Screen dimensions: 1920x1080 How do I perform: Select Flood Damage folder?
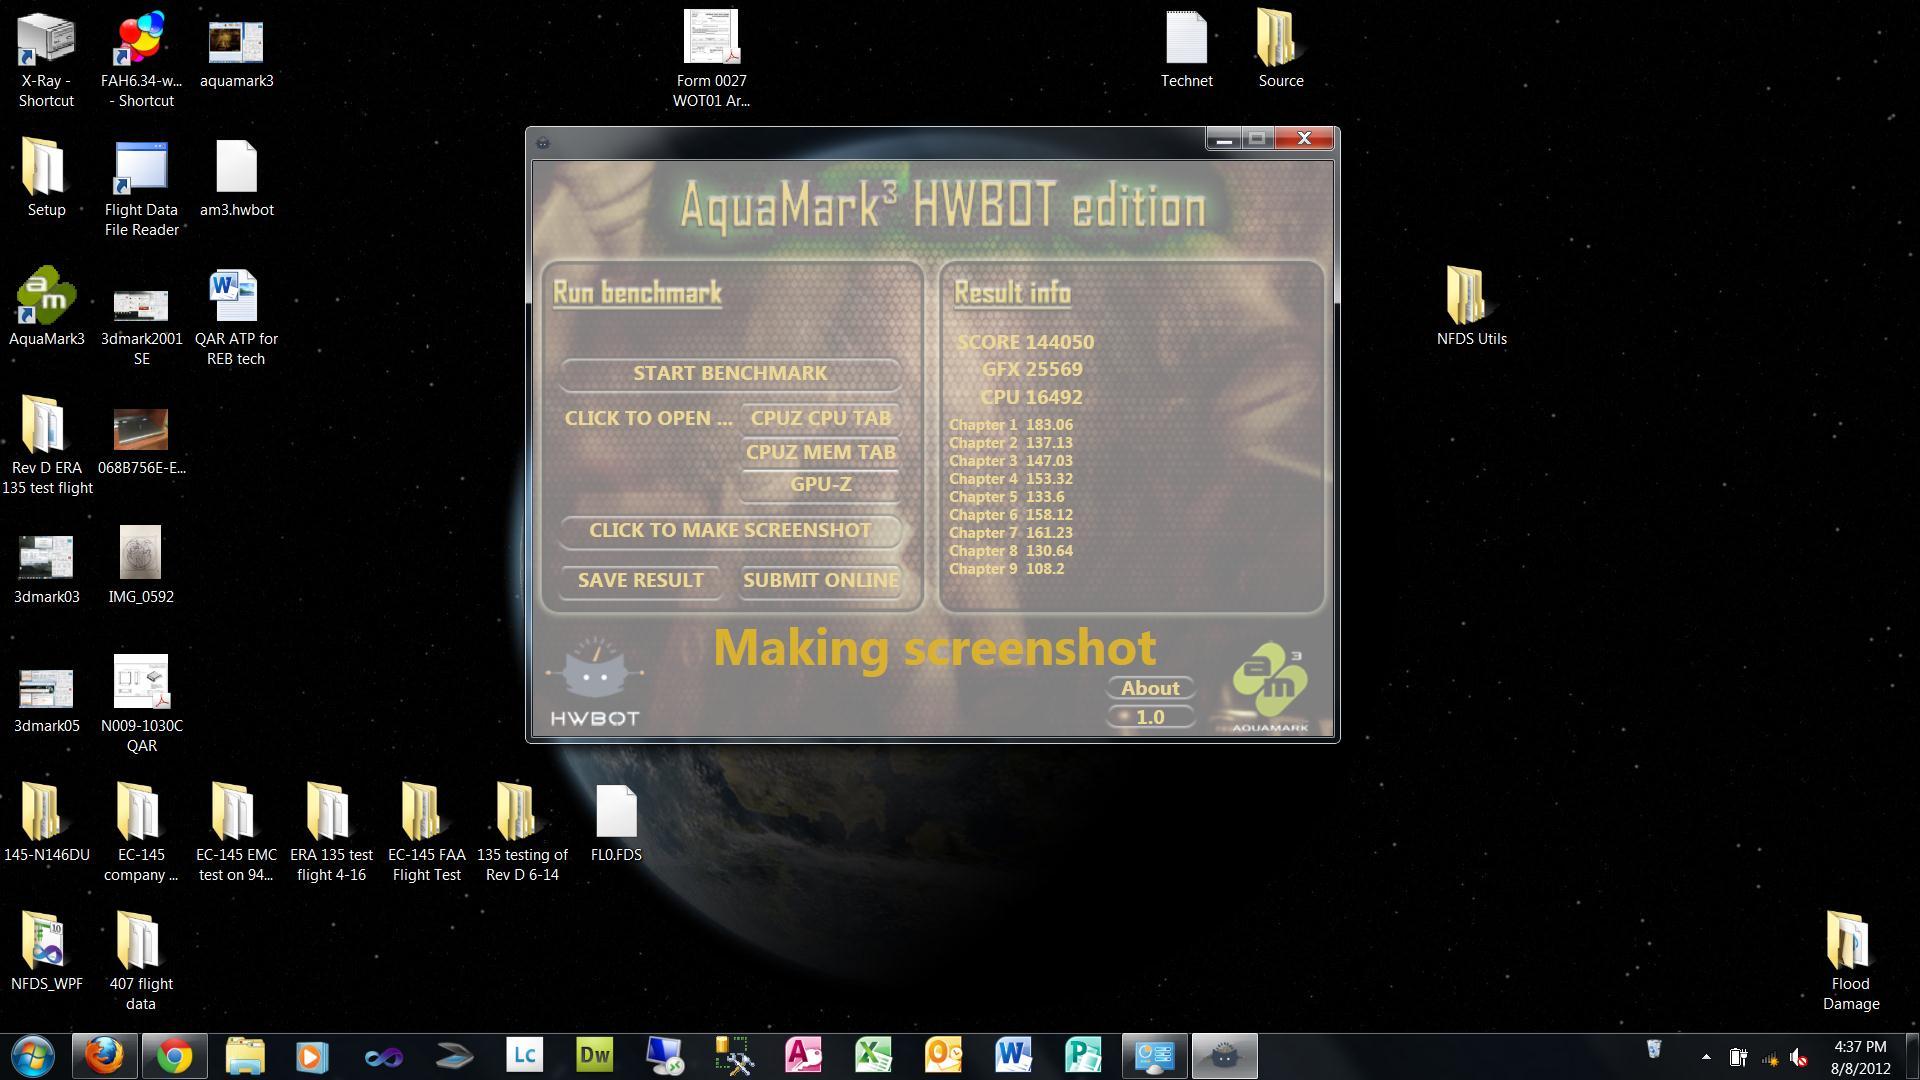click(x=1850, y=962)
